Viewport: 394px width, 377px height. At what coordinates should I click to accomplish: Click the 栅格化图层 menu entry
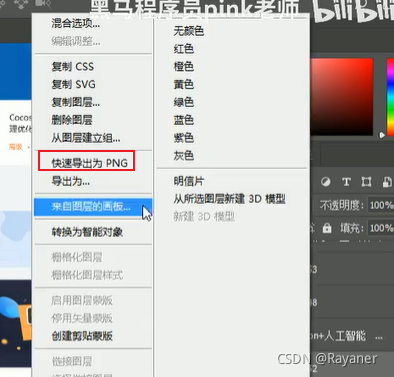coord(77,257)
